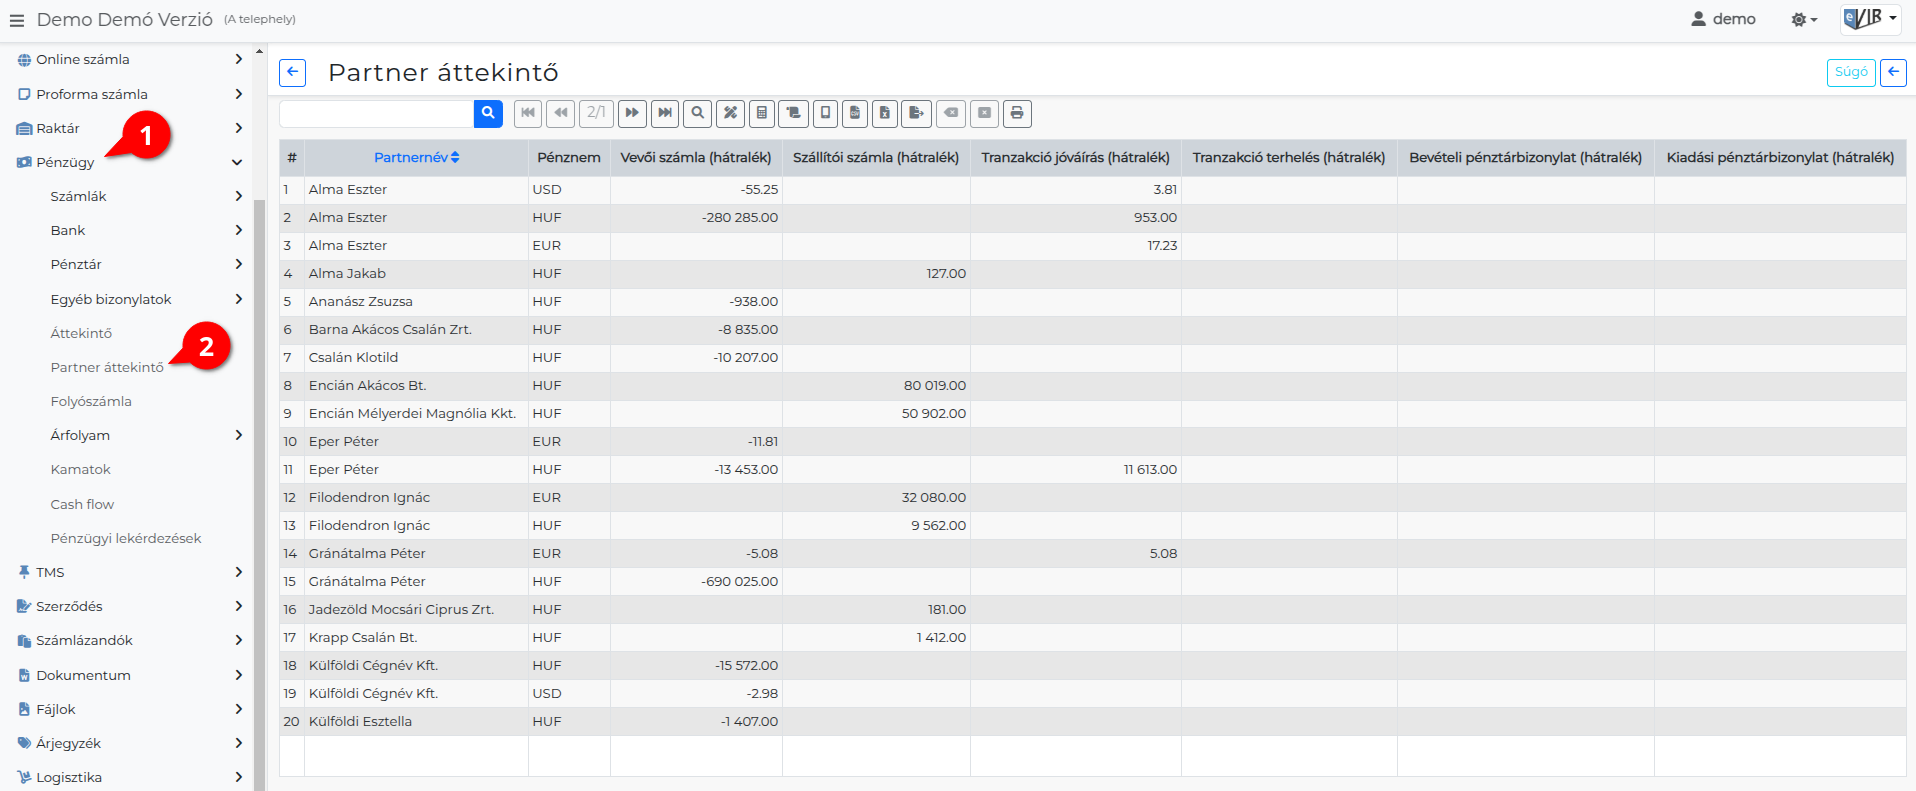Open the magnifier filter search tool
The image size is (1916, 791).
698,113
